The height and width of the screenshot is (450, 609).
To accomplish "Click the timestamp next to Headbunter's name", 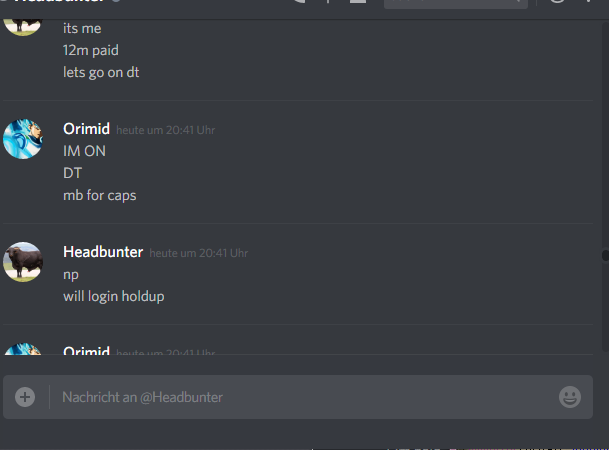I will click(198, 253).
